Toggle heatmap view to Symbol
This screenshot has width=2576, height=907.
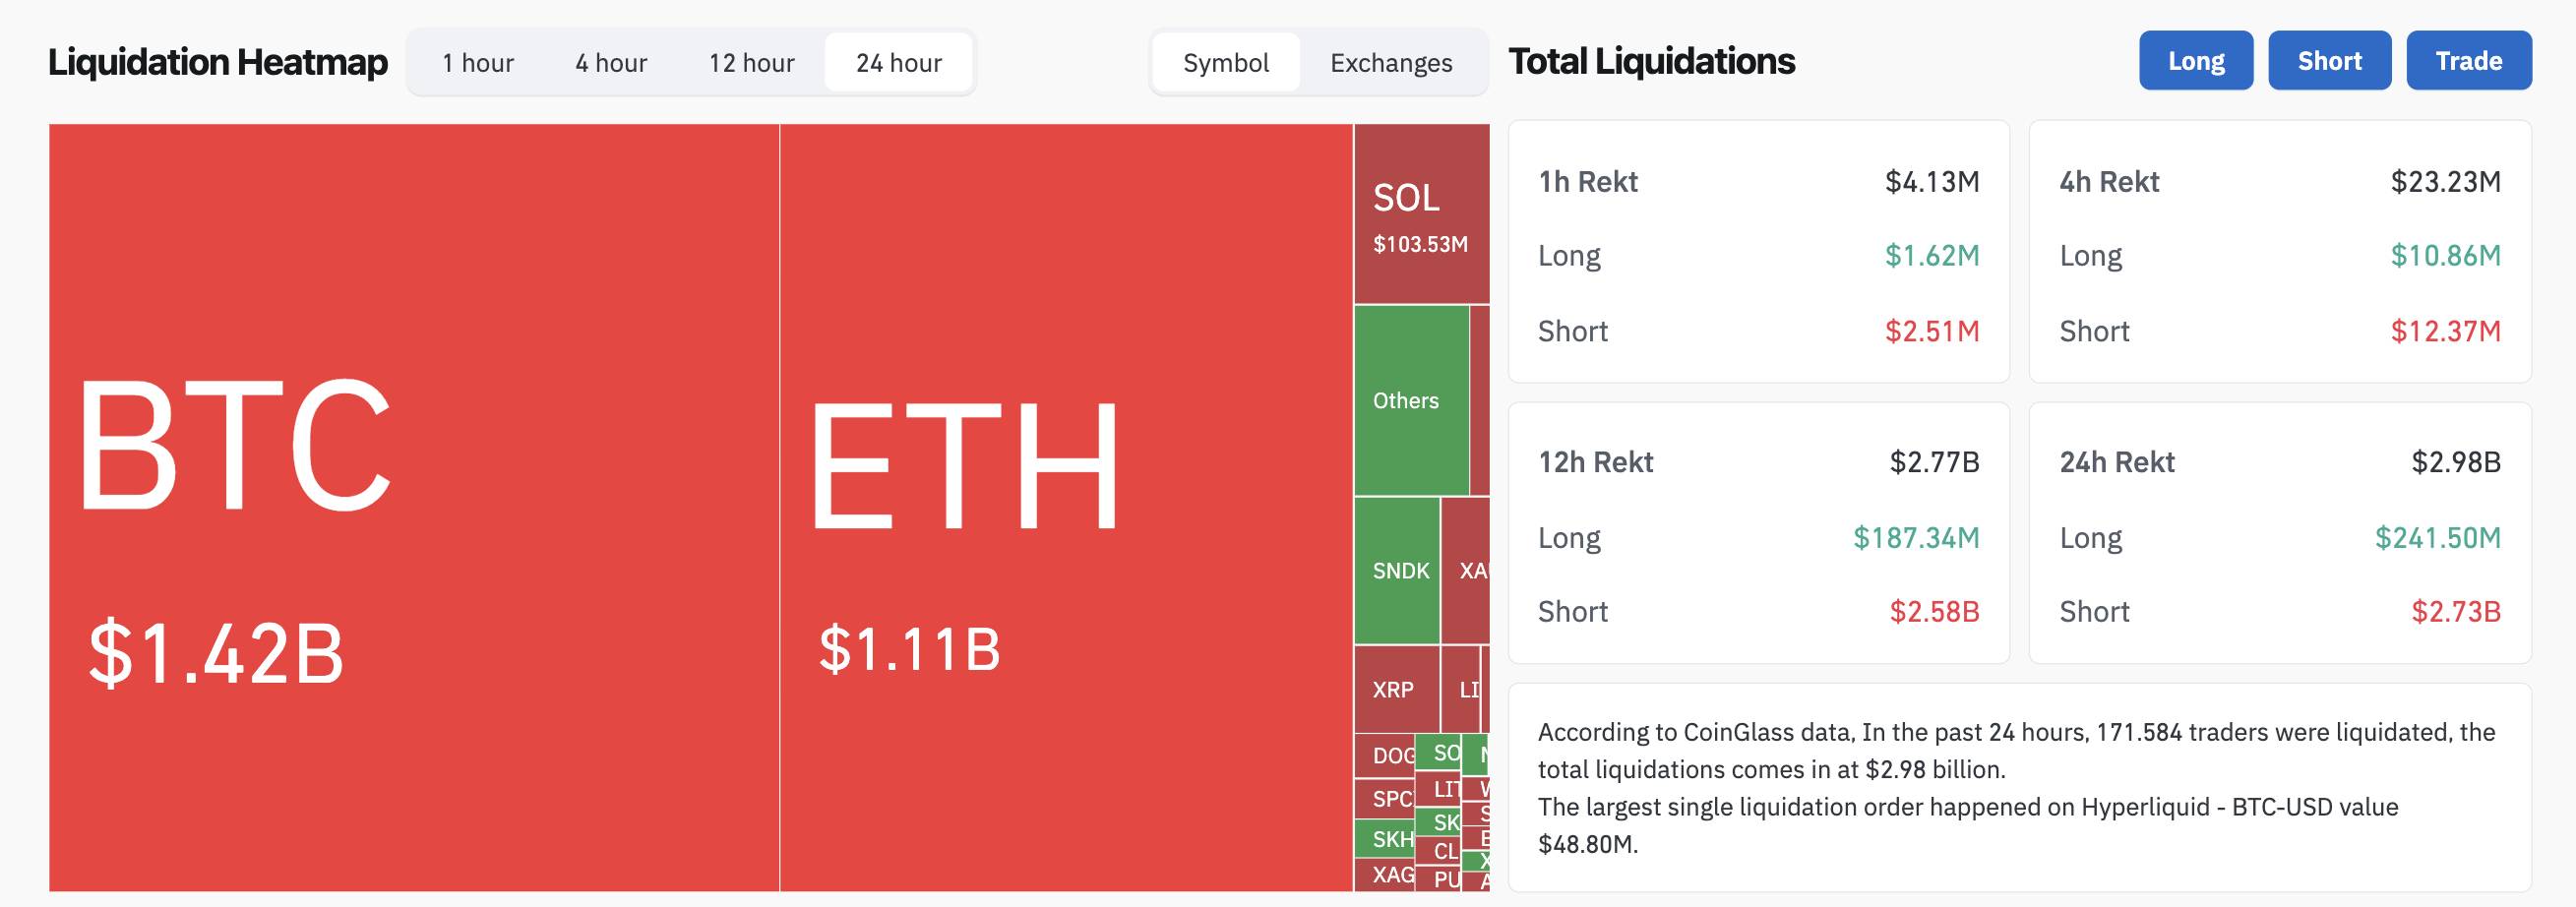click(x=1226, y=63)
